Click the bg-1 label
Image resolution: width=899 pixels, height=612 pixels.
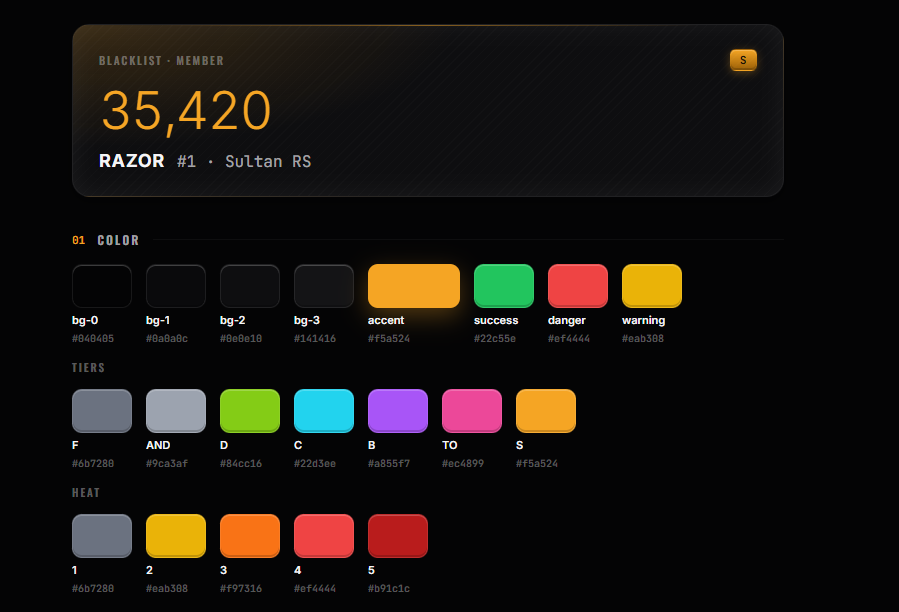coord(158,320)
